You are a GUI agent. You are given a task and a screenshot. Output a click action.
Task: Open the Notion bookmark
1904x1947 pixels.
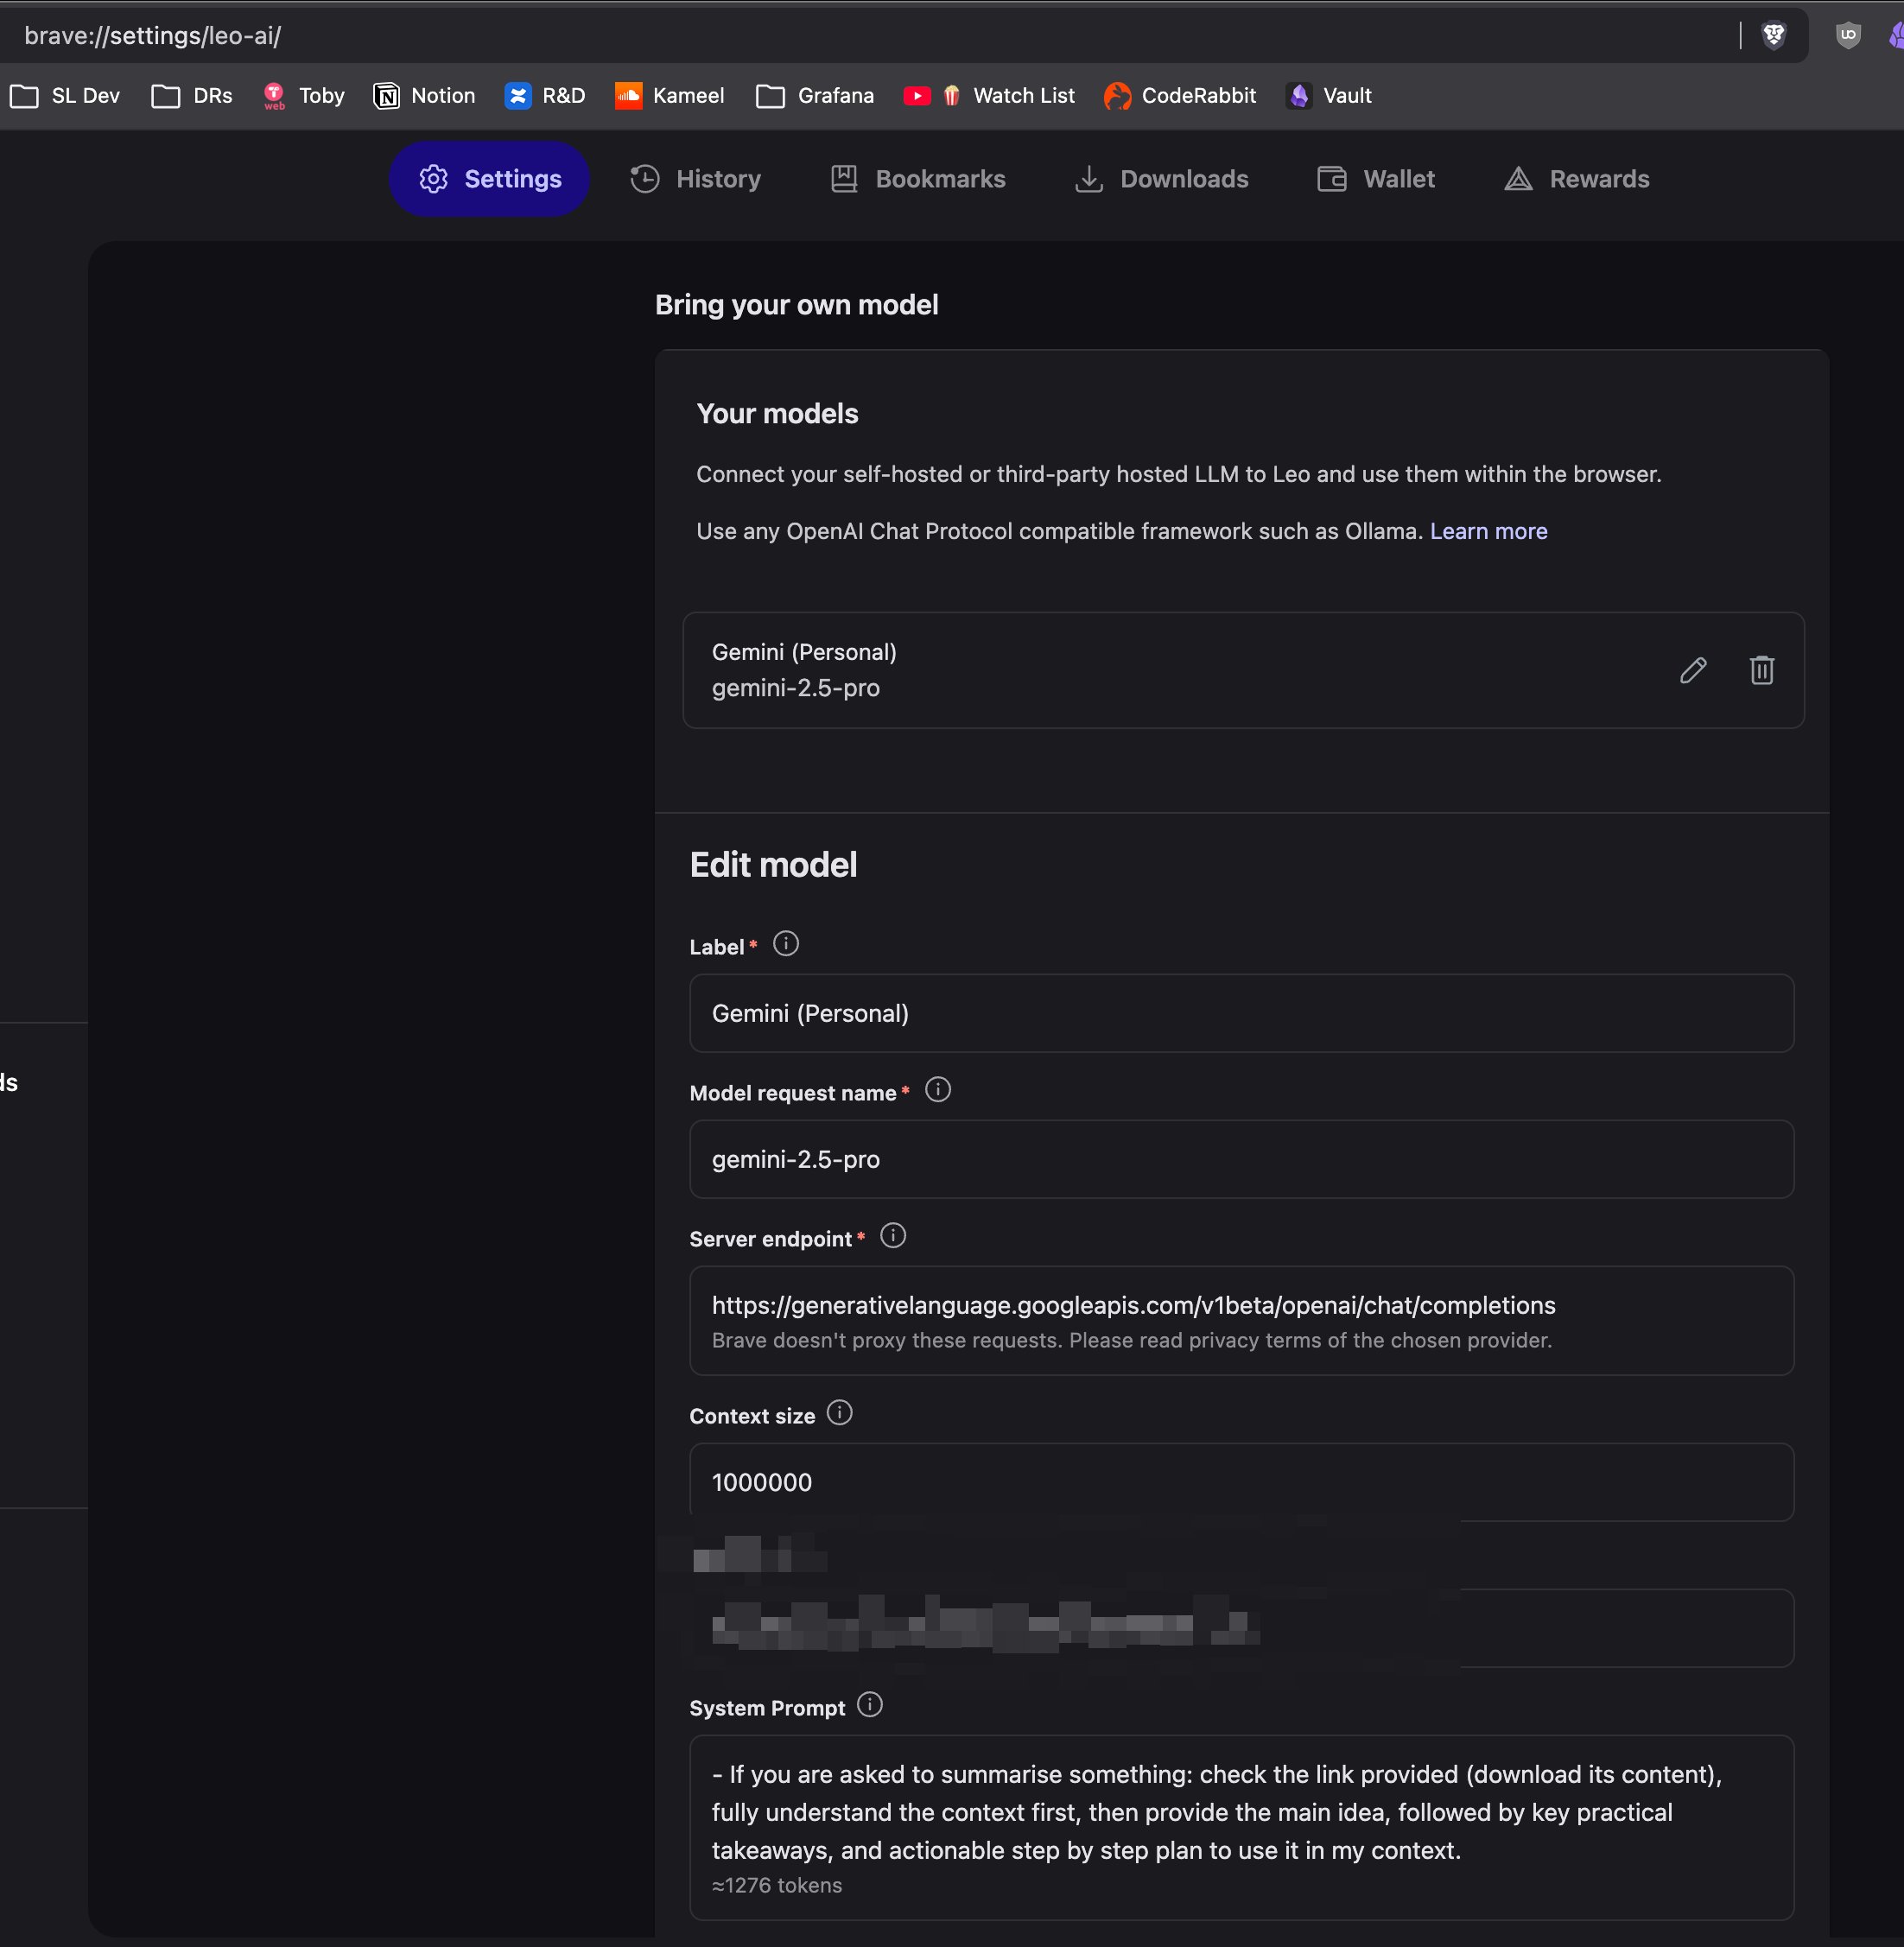click(424, 96)
